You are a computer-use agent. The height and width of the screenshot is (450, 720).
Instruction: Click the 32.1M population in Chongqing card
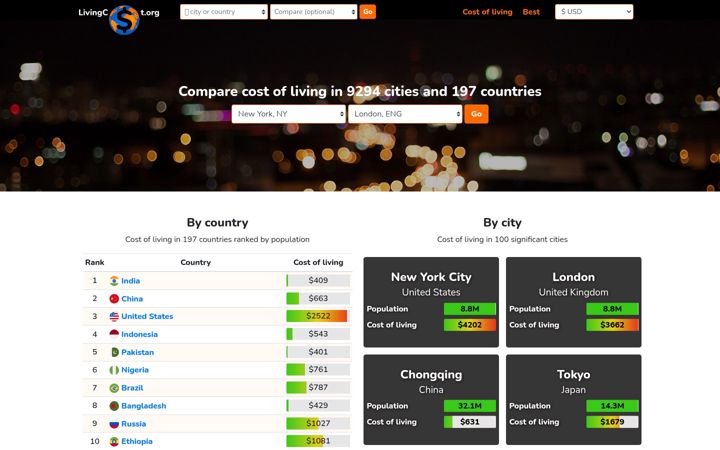pos(469,406)
